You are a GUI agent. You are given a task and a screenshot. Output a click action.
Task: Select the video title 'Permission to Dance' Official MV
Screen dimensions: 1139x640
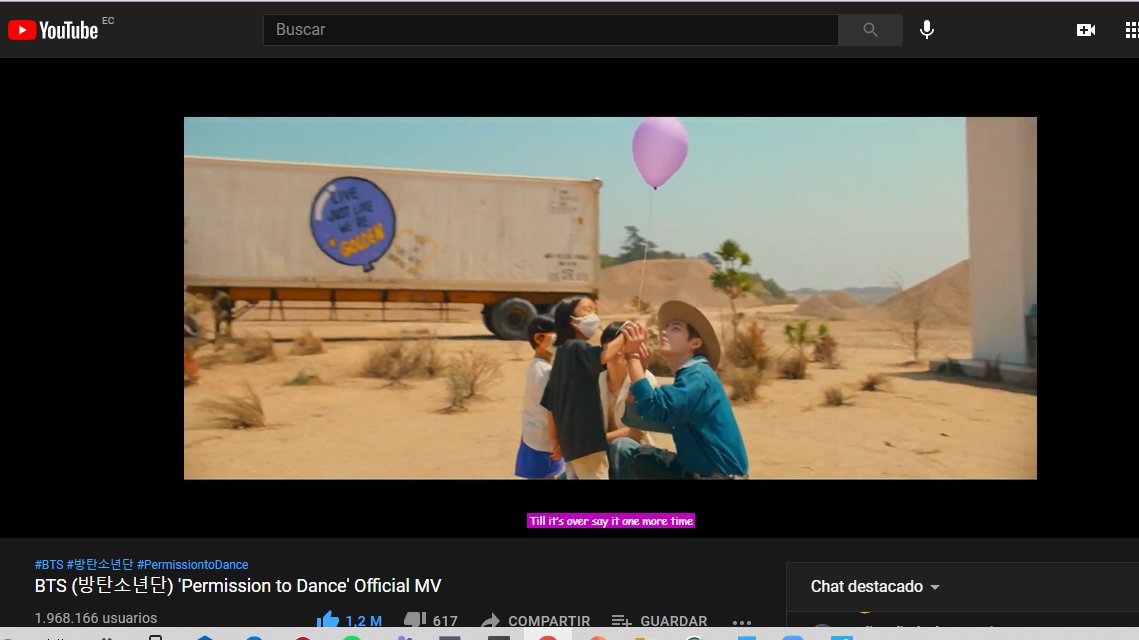click(x=238, y=586)
